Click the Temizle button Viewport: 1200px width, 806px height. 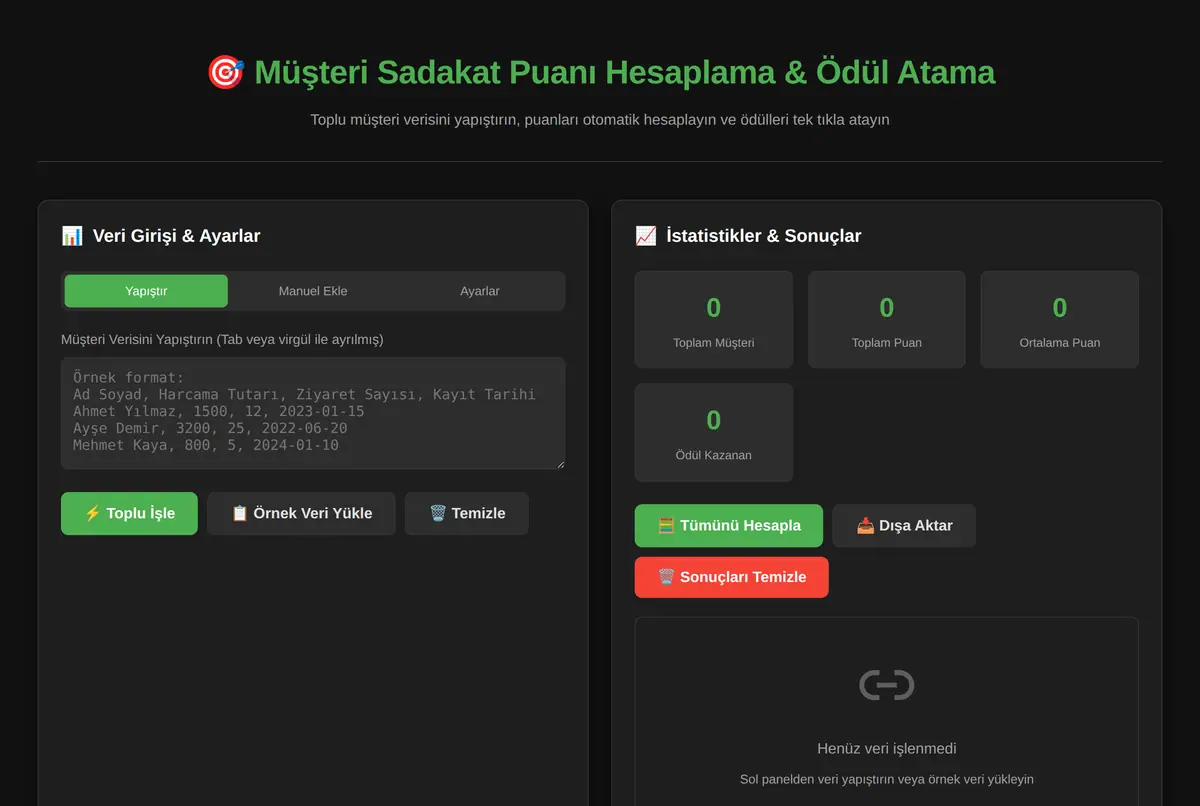467,513
